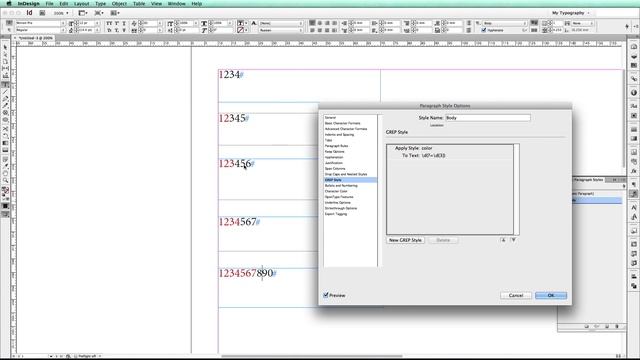The image size is (640, 360).
Task: Open the language dropdown
Action: tap(281, 30)
